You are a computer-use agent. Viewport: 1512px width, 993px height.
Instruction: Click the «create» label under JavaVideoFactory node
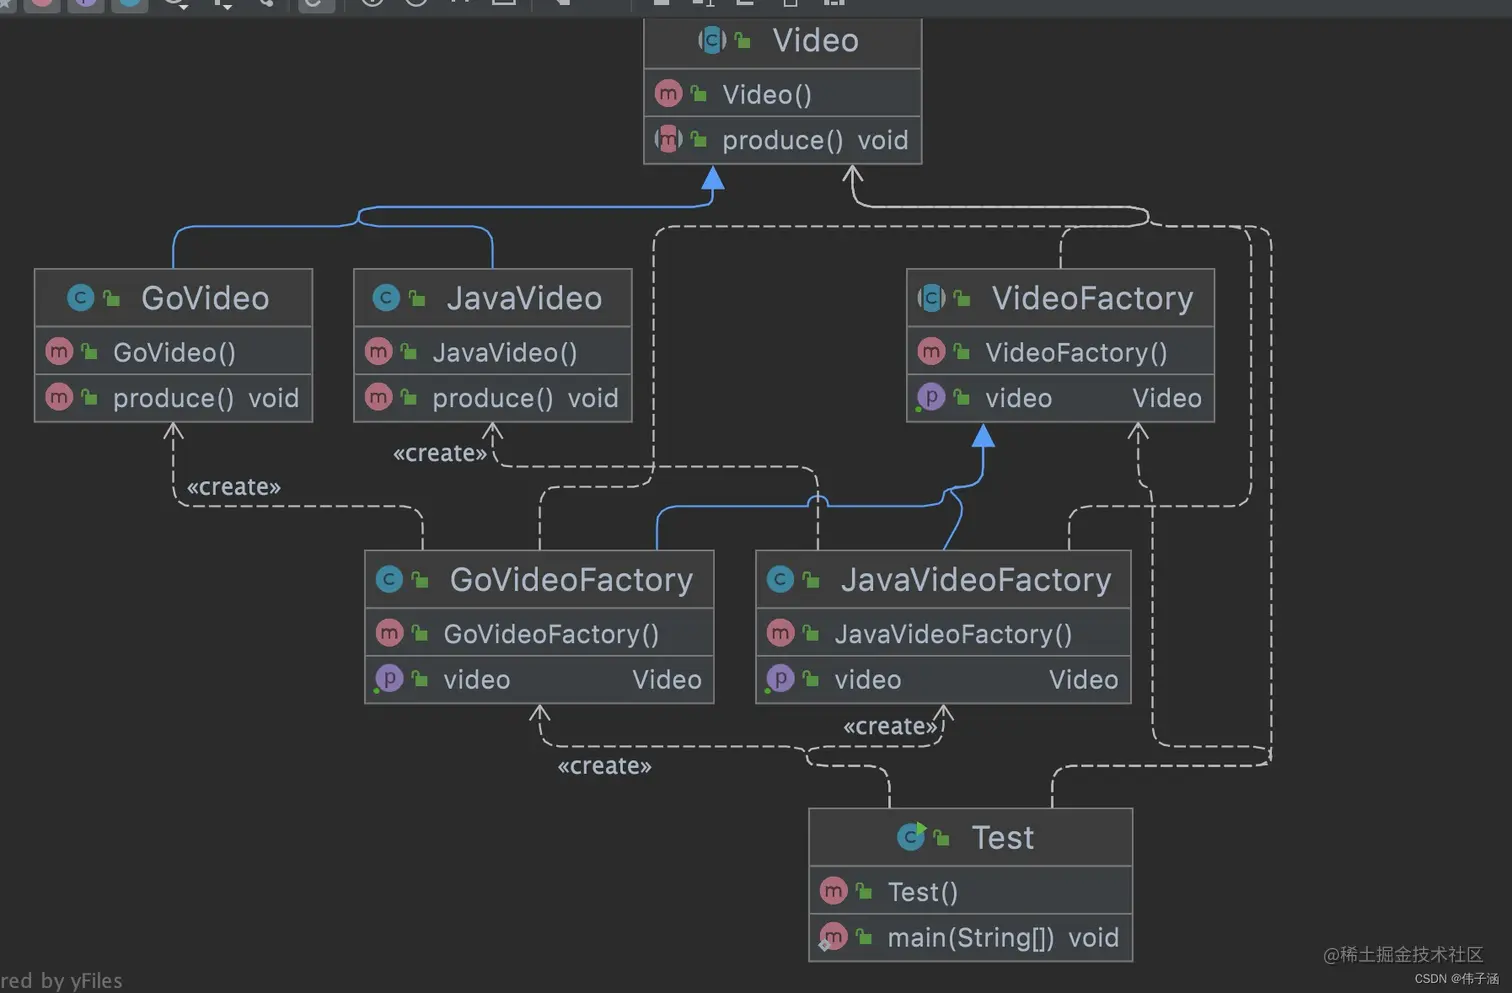coord(890,726)
